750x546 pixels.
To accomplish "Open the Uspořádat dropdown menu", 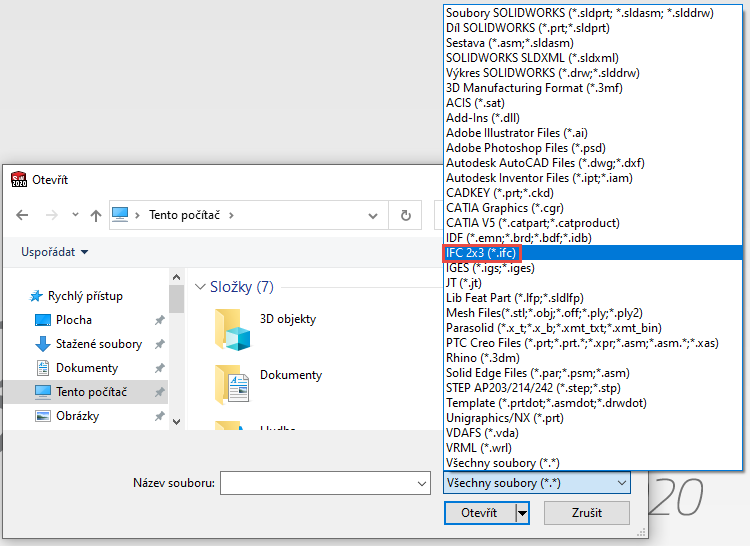I will [55, 252].
